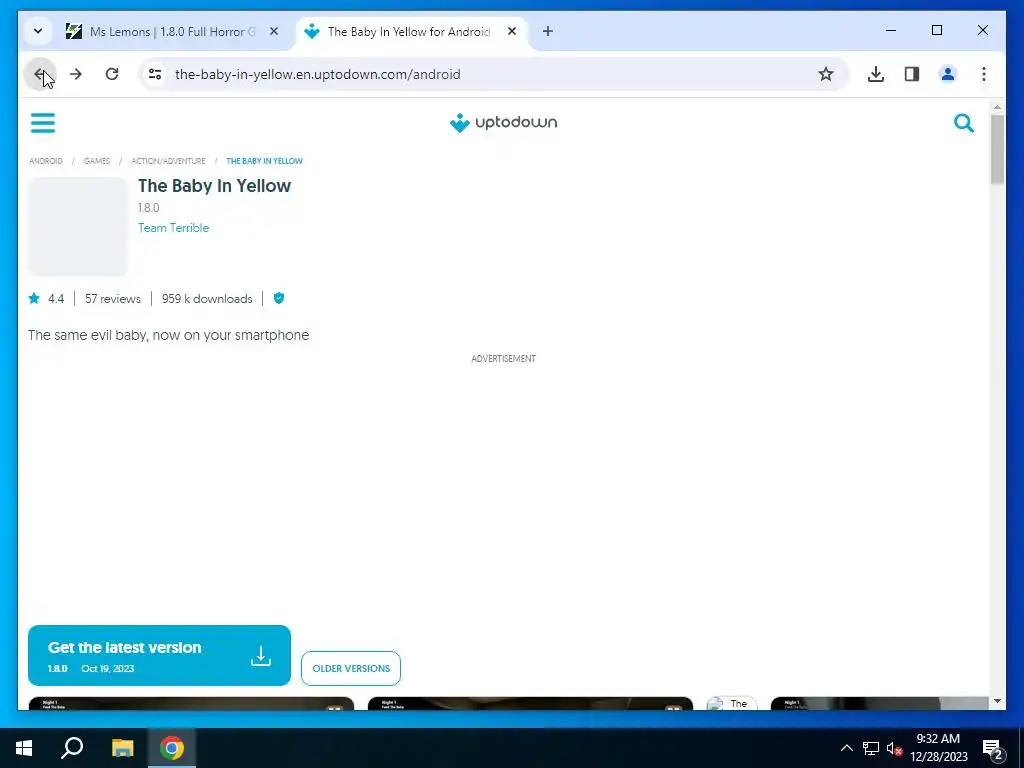Open notification center icon

pos(992,749)
